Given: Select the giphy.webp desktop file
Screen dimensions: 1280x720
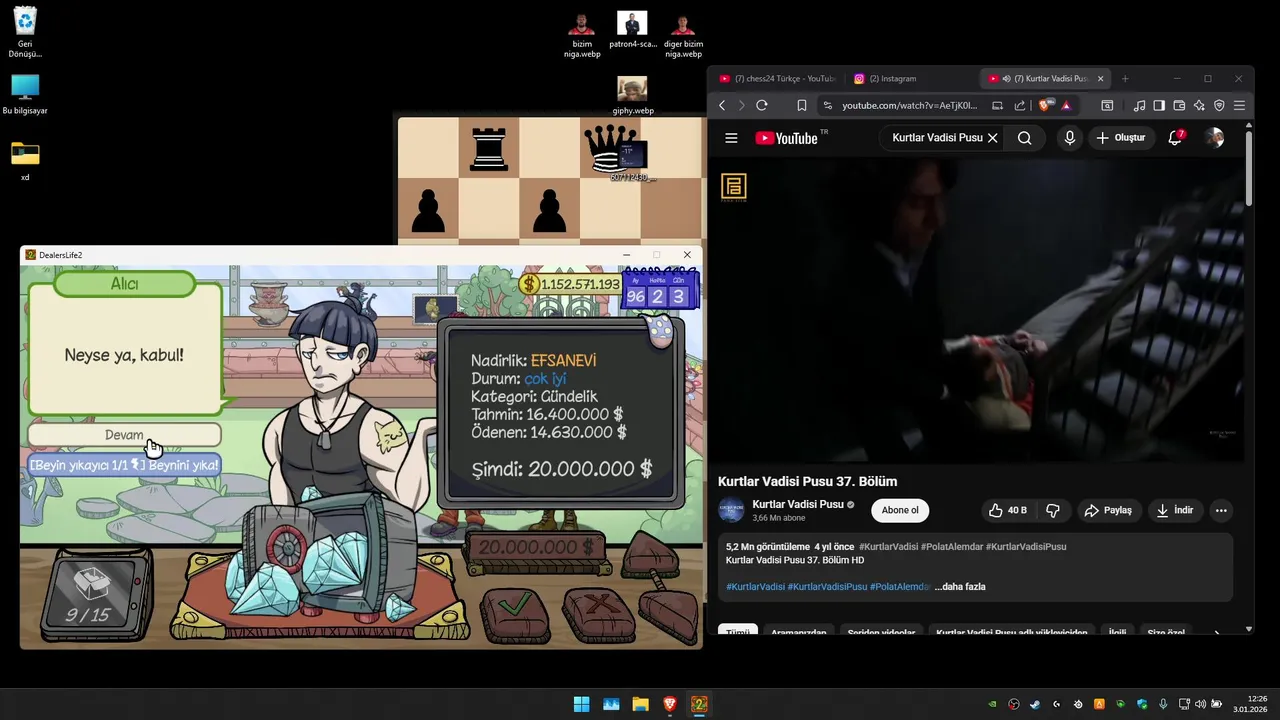Looking at the screenshot, I should point(632,96).
